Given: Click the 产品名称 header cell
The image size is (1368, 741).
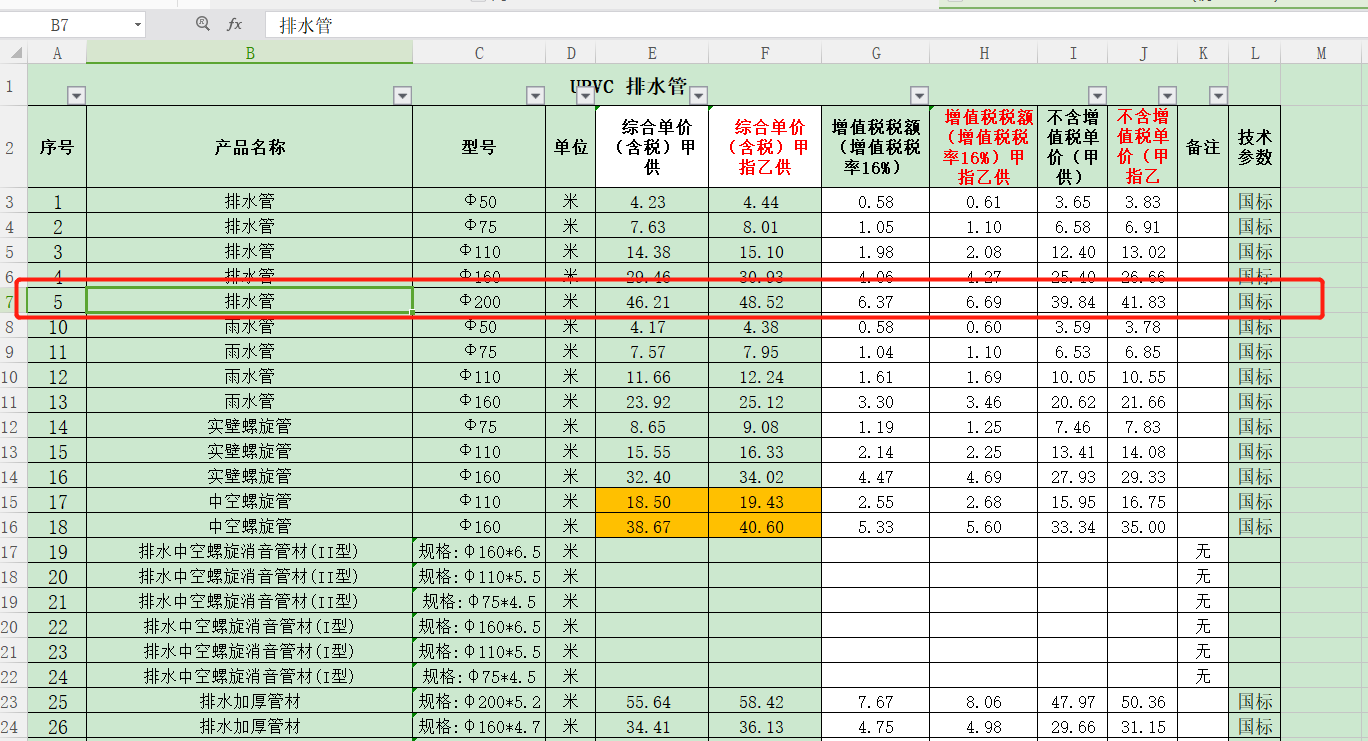Looking at the screenshot, I should point(250,147).
